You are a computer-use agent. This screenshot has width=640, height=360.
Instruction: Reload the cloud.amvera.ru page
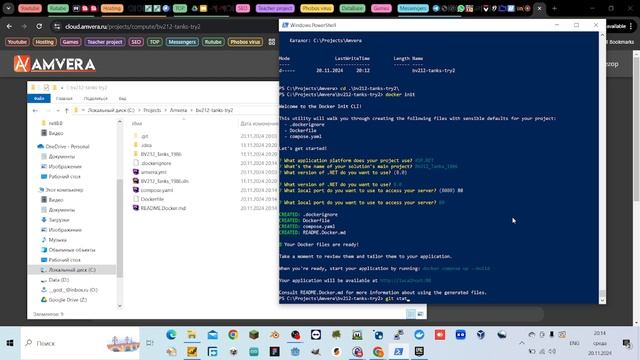pyautogui.click(x=39, y=27)
